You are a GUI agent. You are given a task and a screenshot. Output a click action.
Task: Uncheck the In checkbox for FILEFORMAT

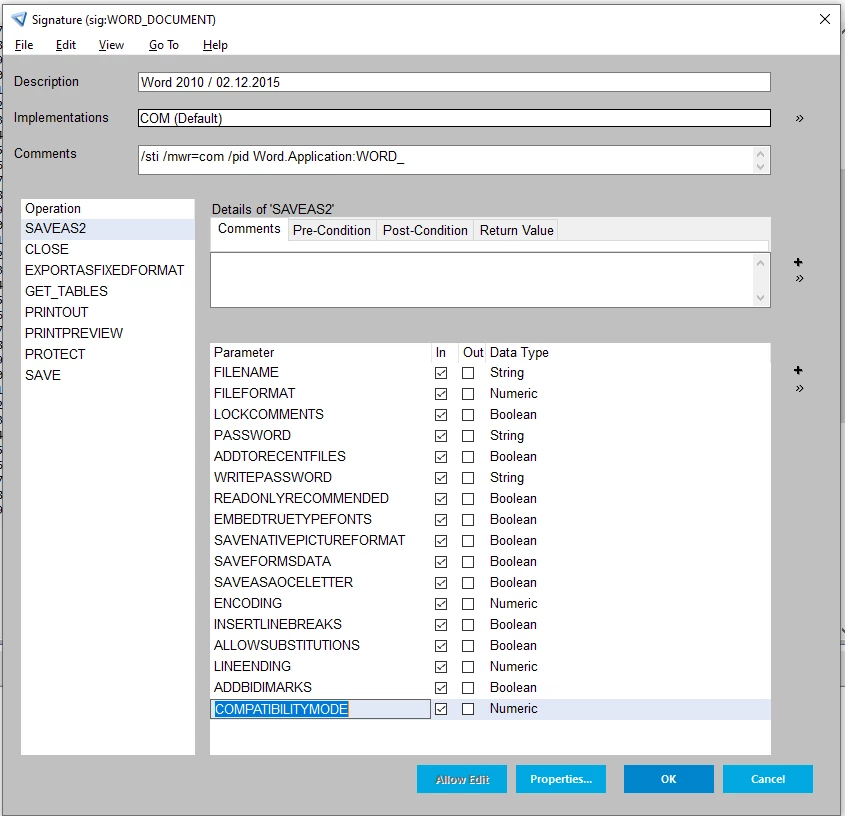pos(441,394)
